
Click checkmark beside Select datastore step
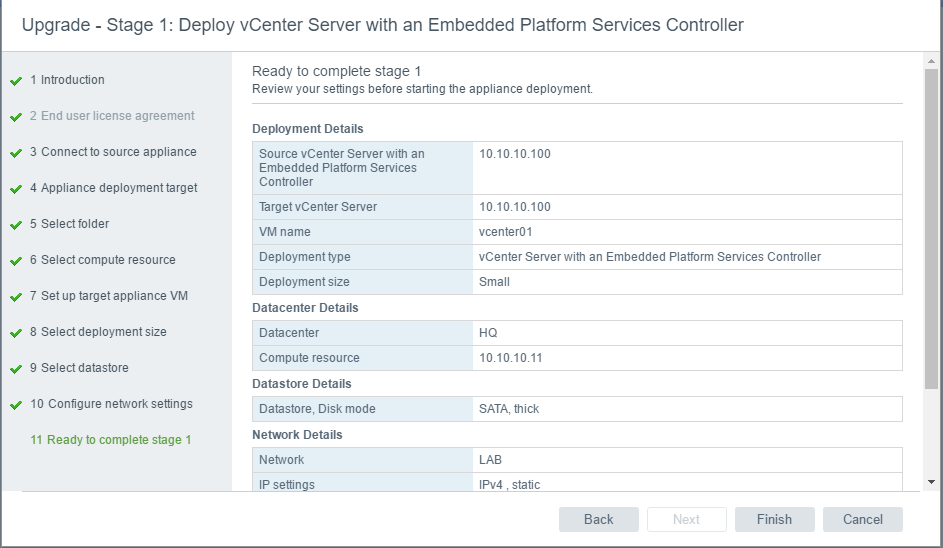[16, 369]
